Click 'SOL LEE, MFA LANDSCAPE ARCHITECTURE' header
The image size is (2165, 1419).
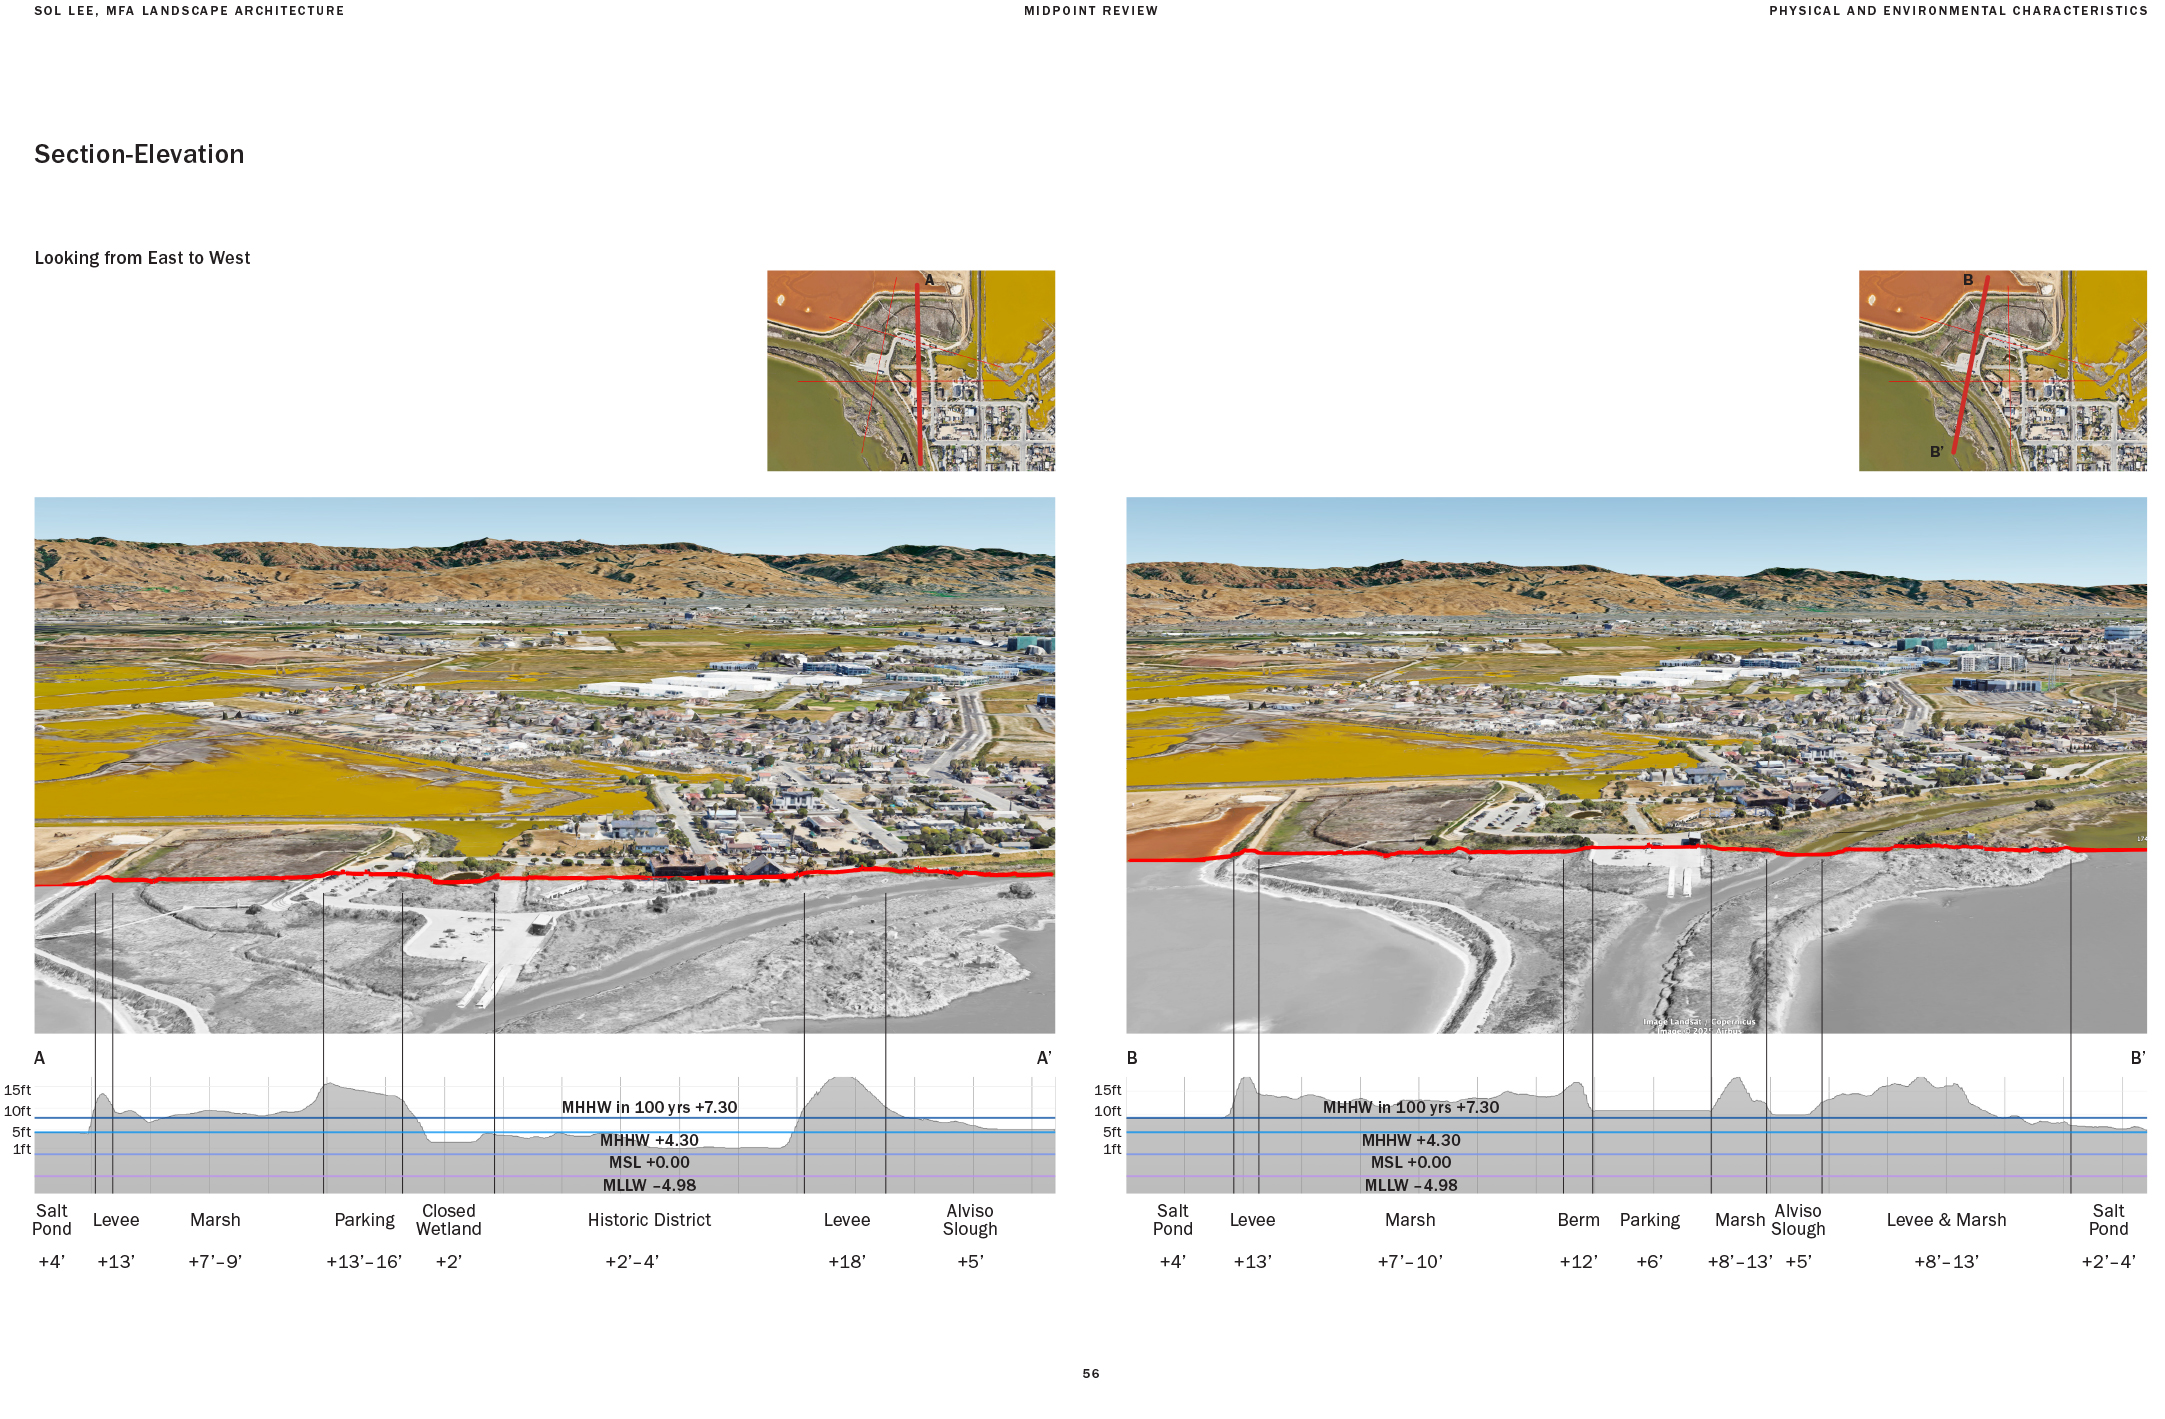189,11
